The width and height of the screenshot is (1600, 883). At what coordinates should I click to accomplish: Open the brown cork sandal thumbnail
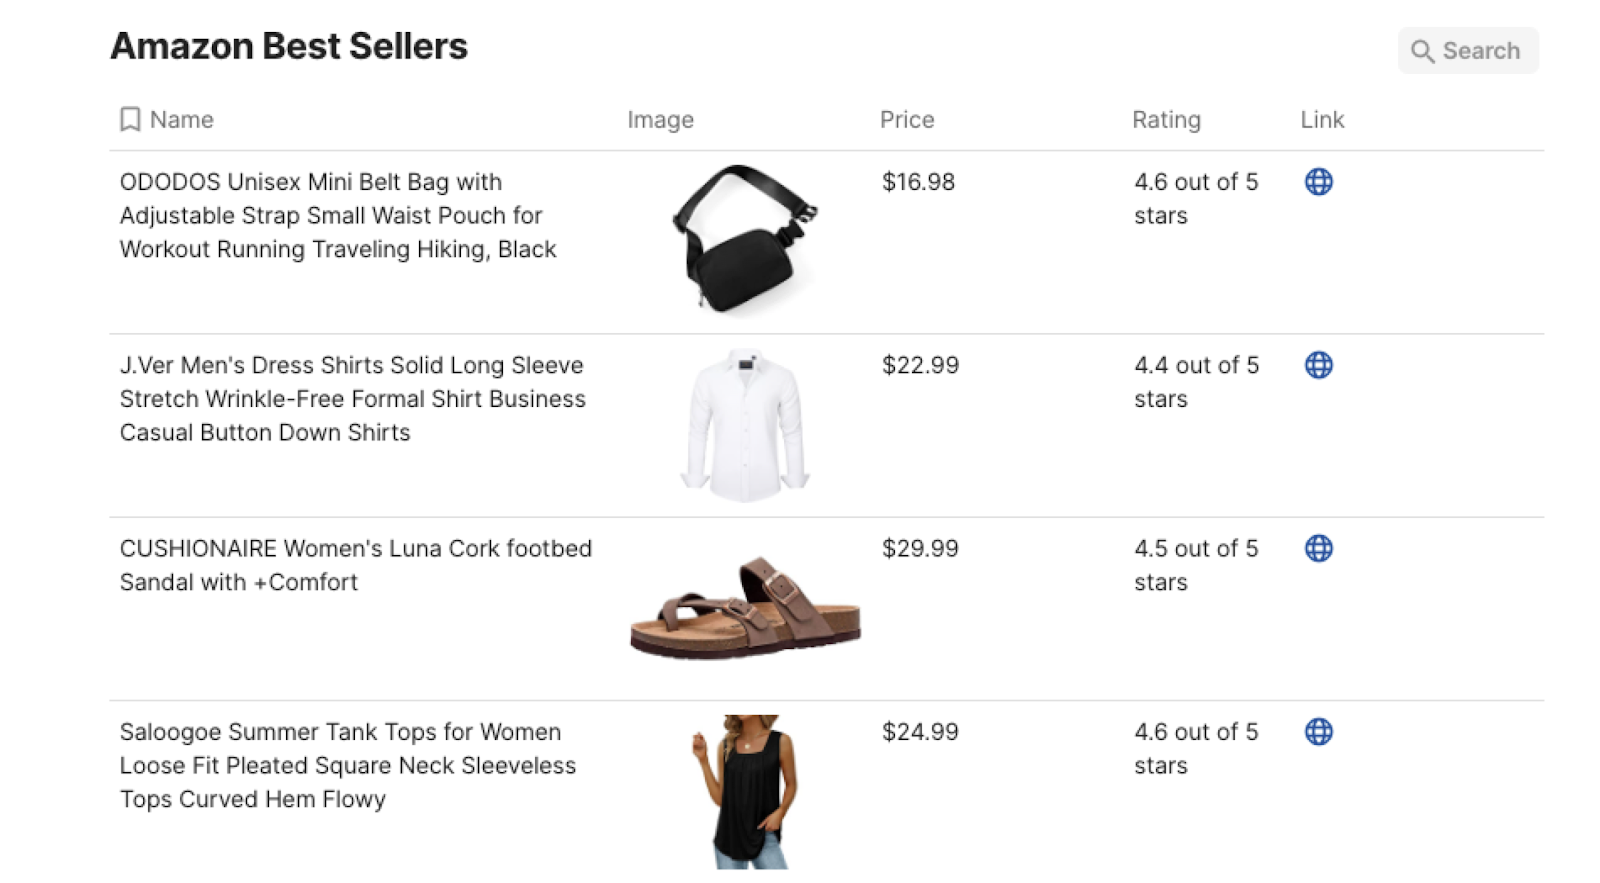click(745, 607)
